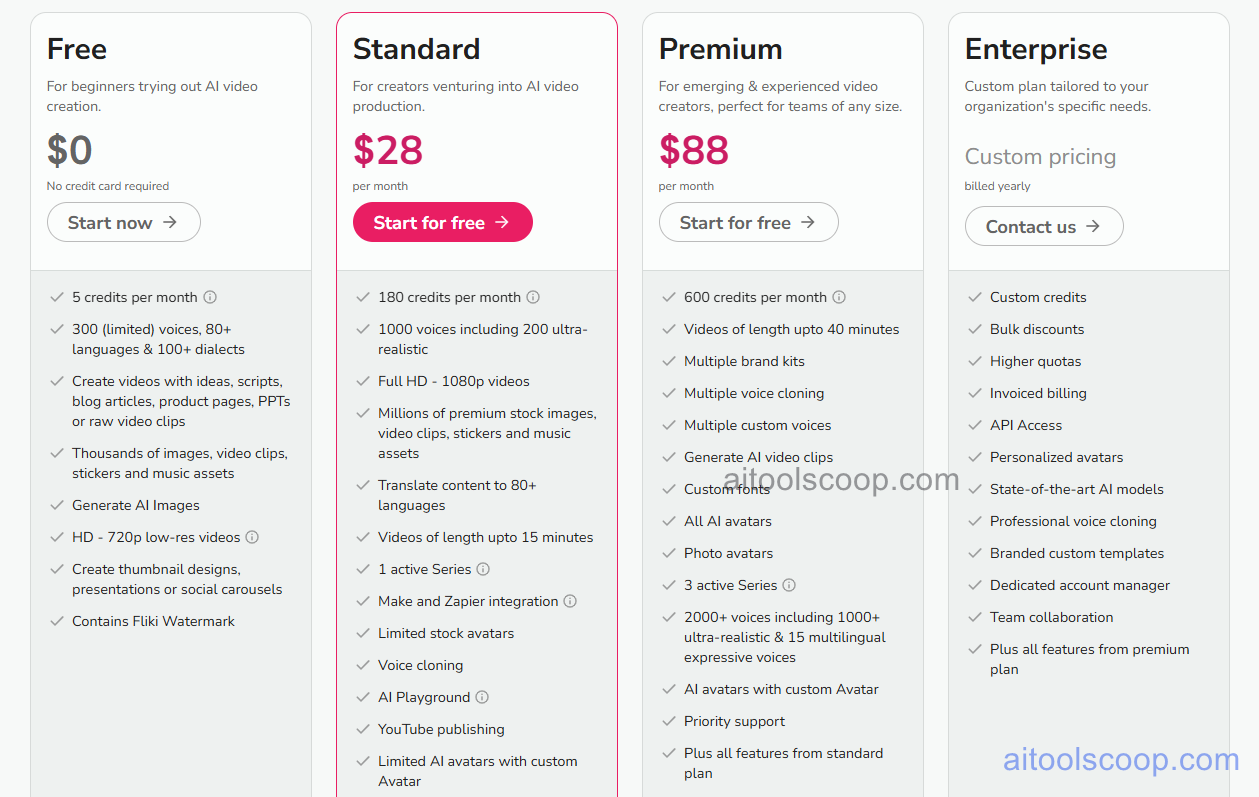Click checkmark next to "API Access"
1259x797 pixels.
974,425
